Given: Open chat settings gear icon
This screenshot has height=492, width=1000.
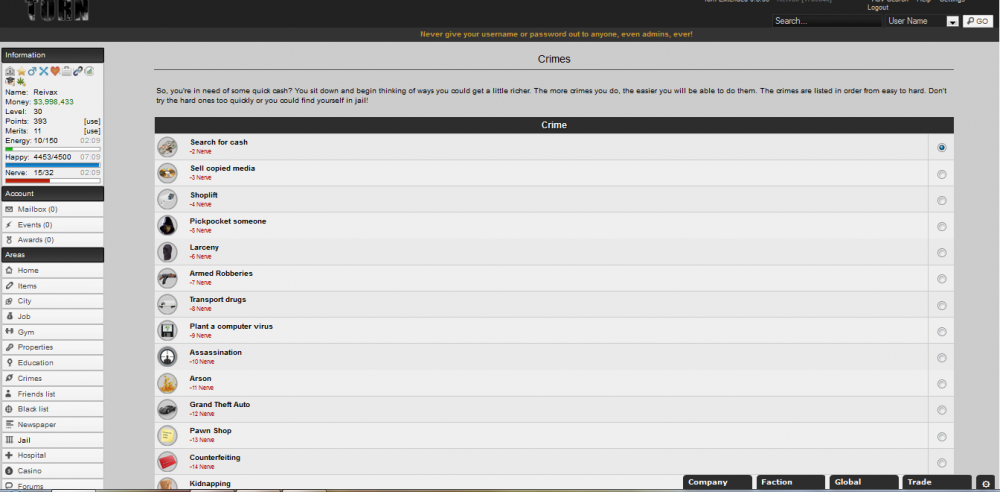Looking at the screenshot, I should click(x=985, y=483).
